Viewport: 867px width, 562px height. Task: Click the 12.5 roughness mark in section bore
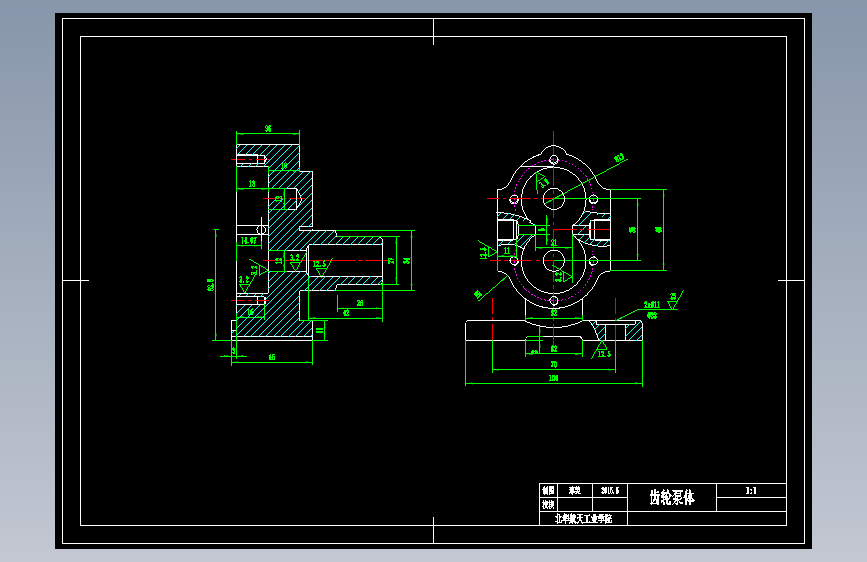point(320,267)
